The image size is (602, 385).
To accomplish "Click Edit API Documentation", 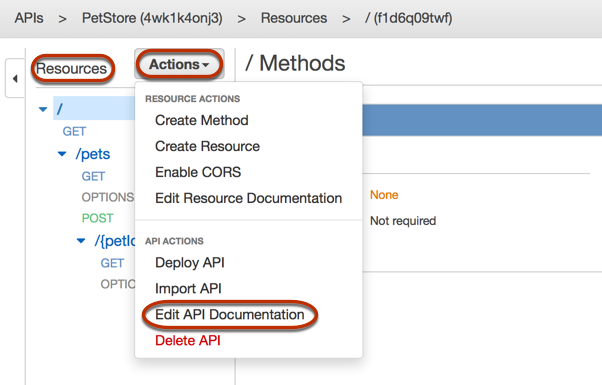I will (x=230, y=315).
